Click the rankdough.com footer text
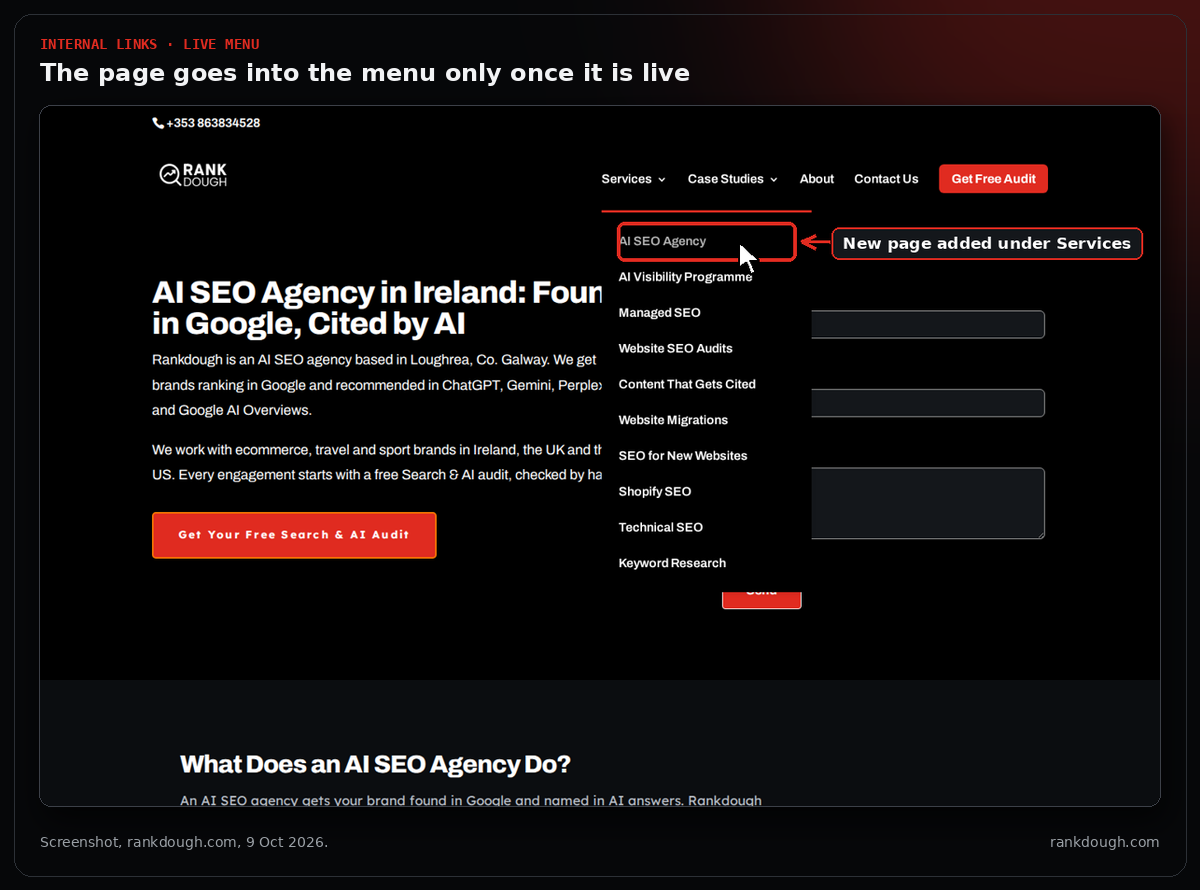 [1104, 842]
